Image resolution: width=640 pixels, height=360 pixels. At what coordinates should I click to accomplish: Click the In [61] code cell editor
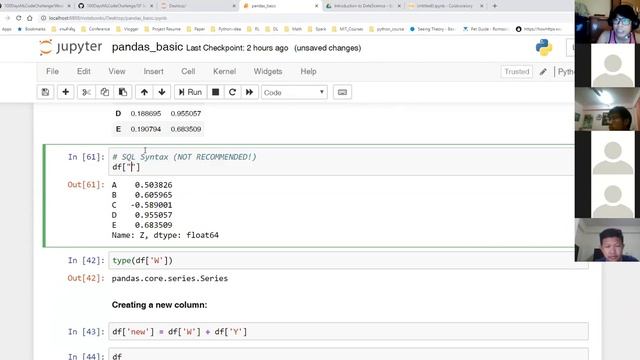[341, 162]
